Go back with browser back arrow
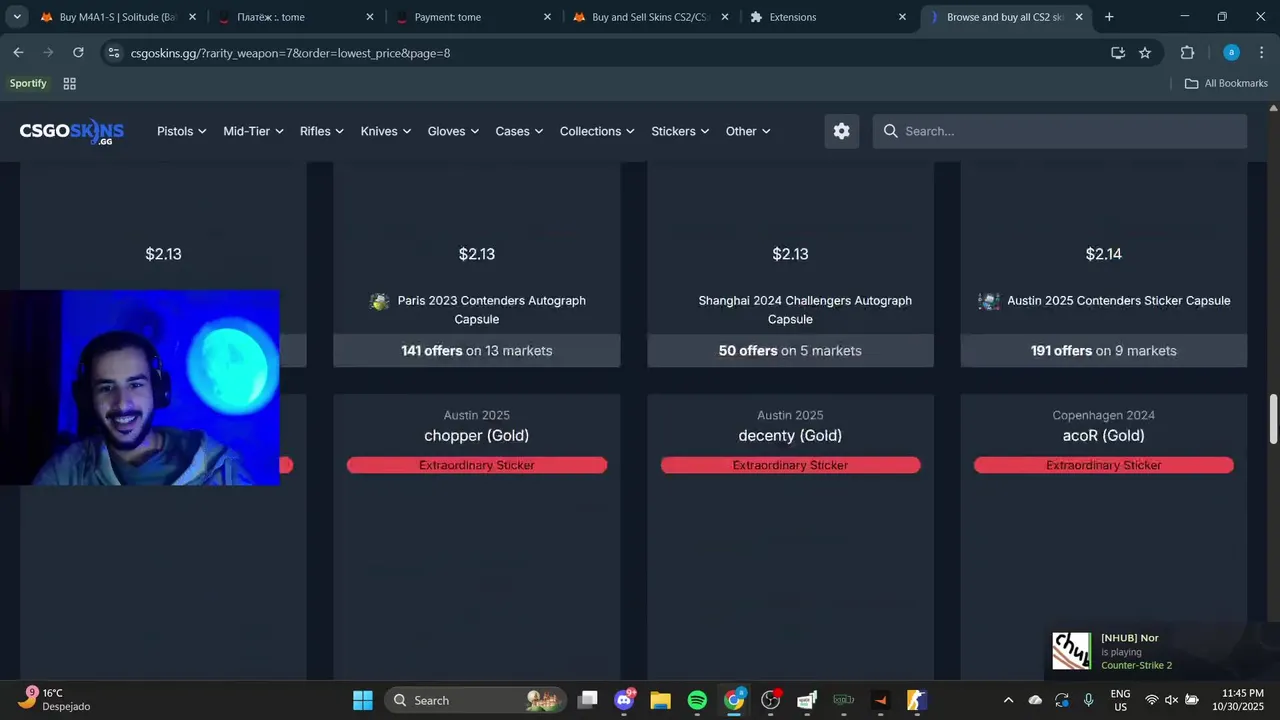This screenshot has width=1280, height=720. (18, 52)
